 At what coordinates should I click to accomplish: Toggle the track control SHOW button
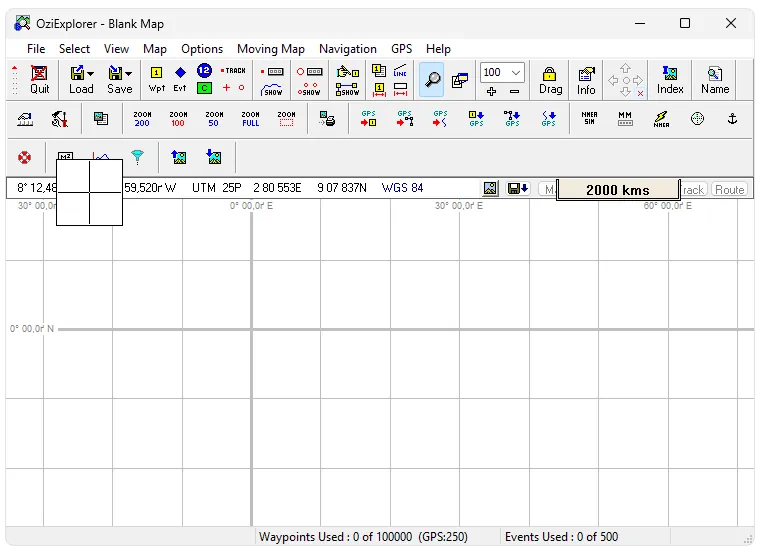coord(272,90)
